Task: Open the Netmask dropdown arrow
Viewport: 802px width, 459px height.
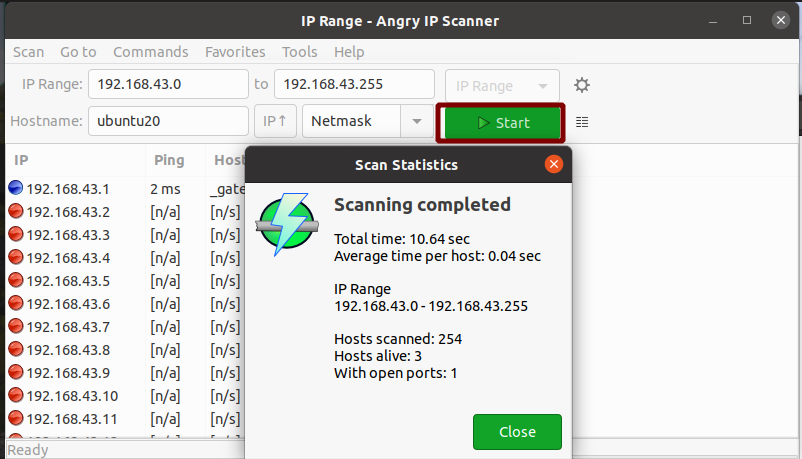Action: tap(417, 121)
